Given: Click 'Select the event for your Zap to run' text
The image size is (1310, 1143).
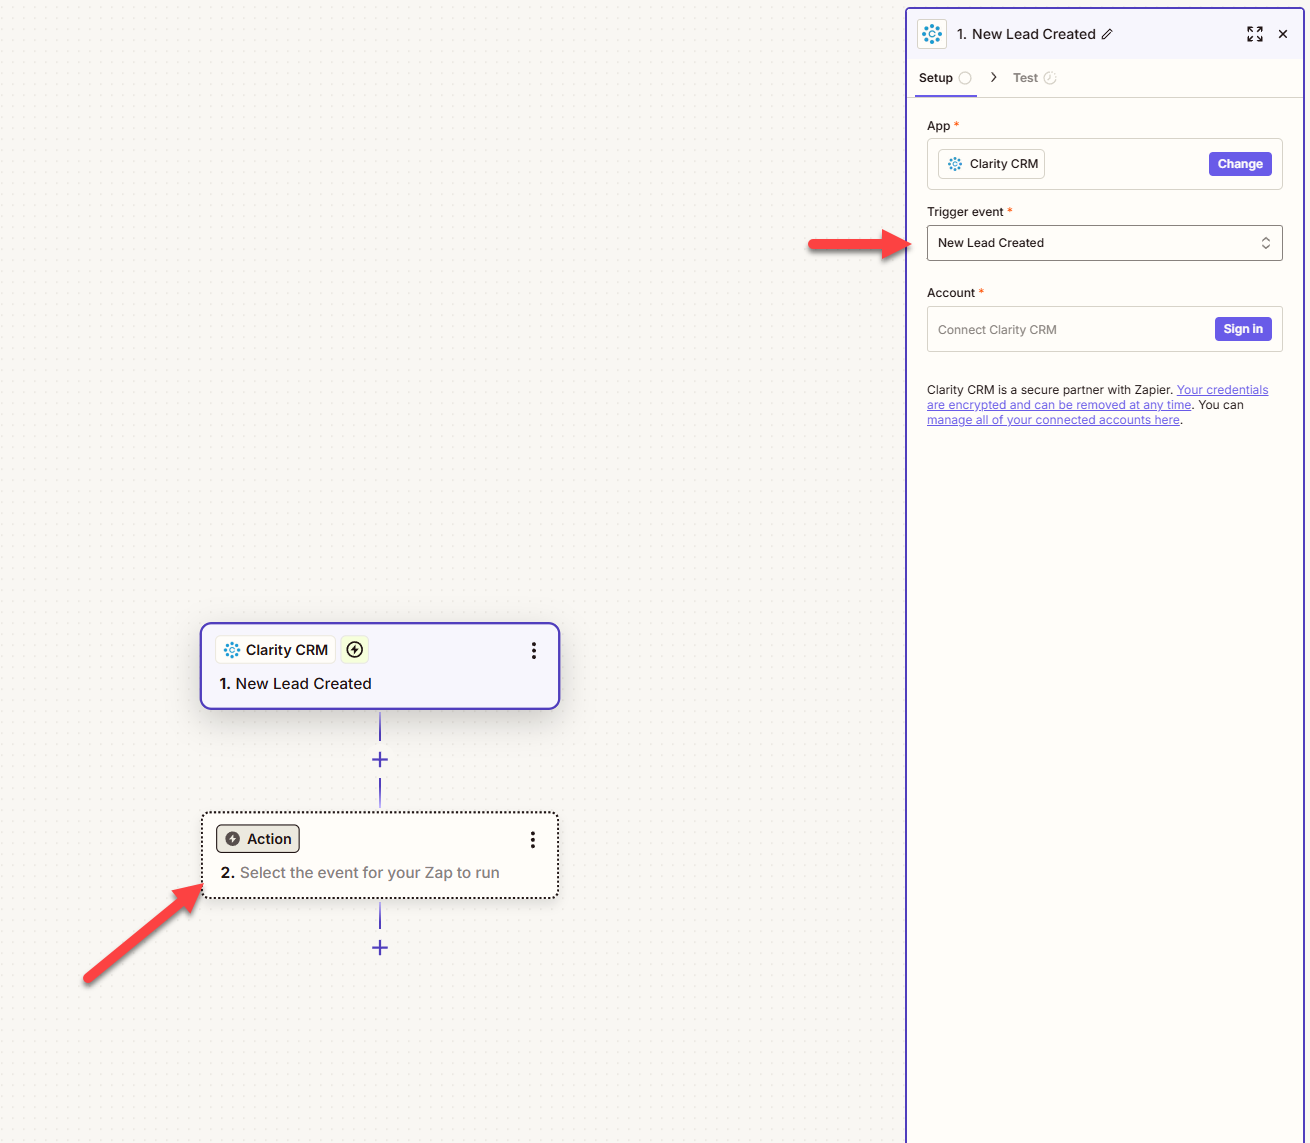Looking at the screenshot, I should 370,873.
